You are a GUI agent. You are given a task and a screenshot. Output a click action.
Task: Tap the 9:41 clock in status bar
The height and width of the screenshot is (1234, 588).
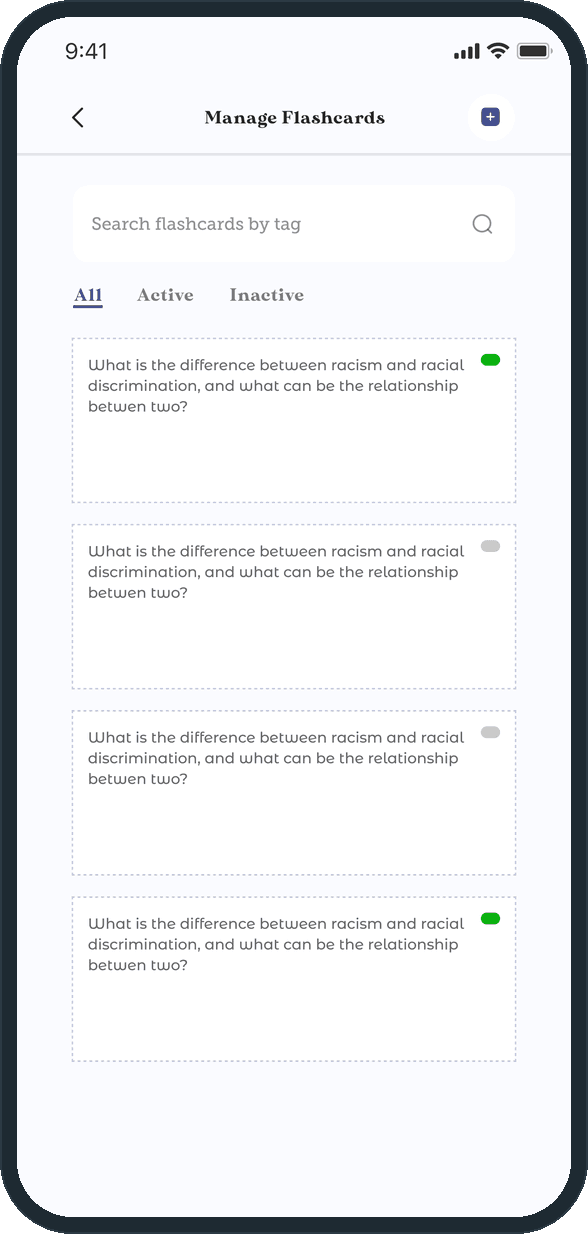tap(86, 51)
